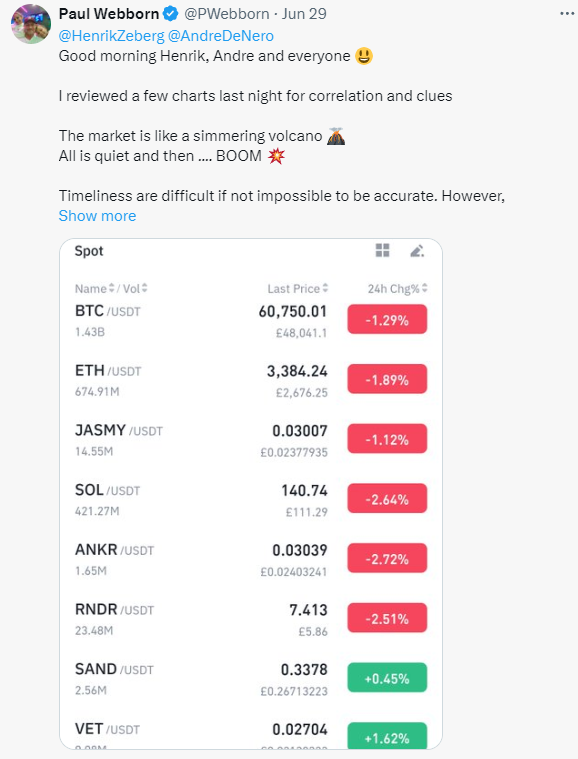Click SOL's -2.64% change badge
The image size is (578, 759).
coord(387,499)
